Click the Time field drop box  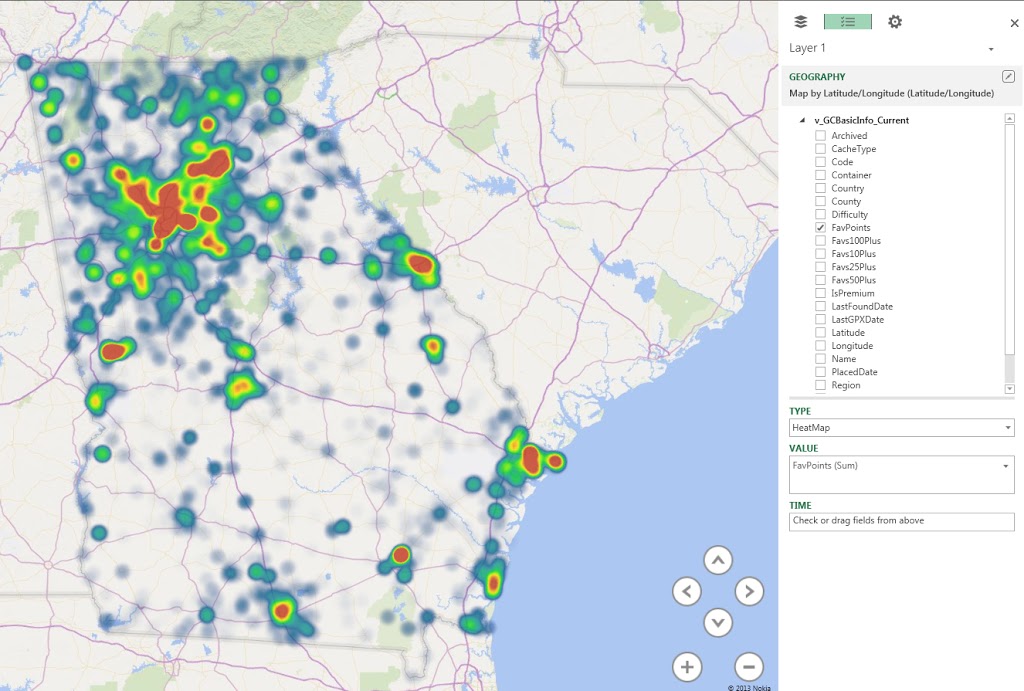point(901,521)
